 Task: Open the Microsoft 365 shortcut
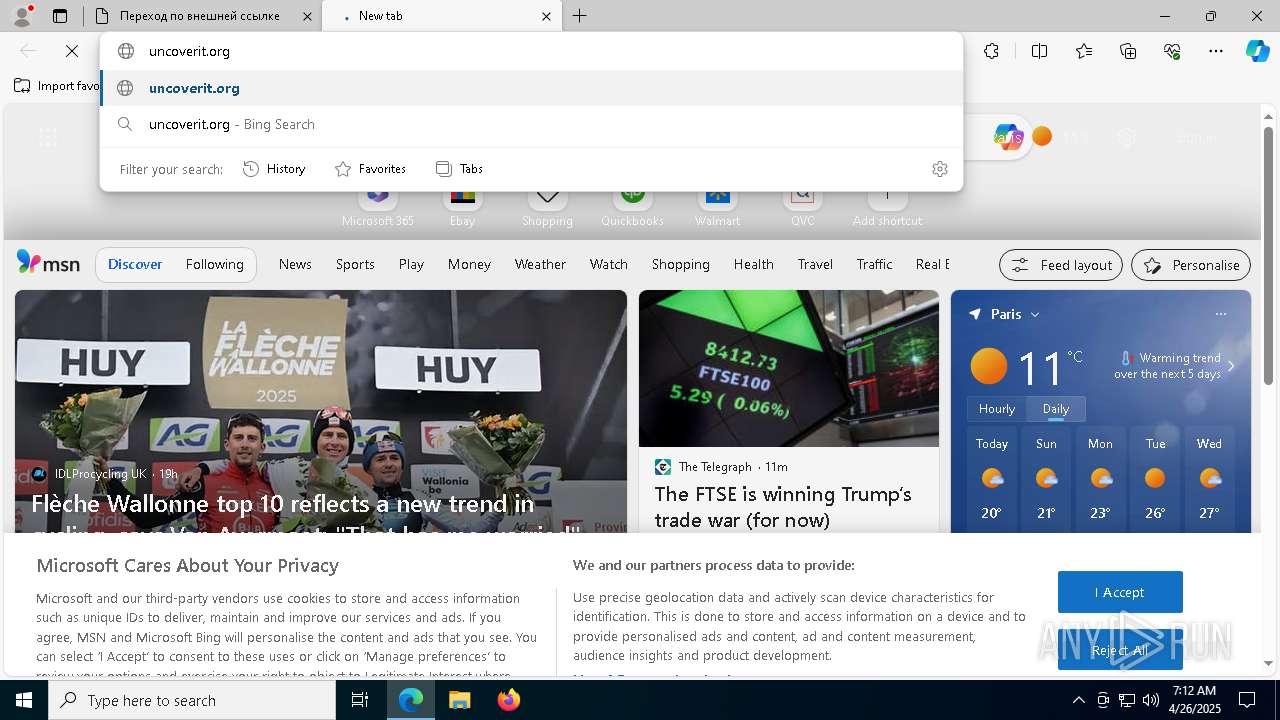377,208
